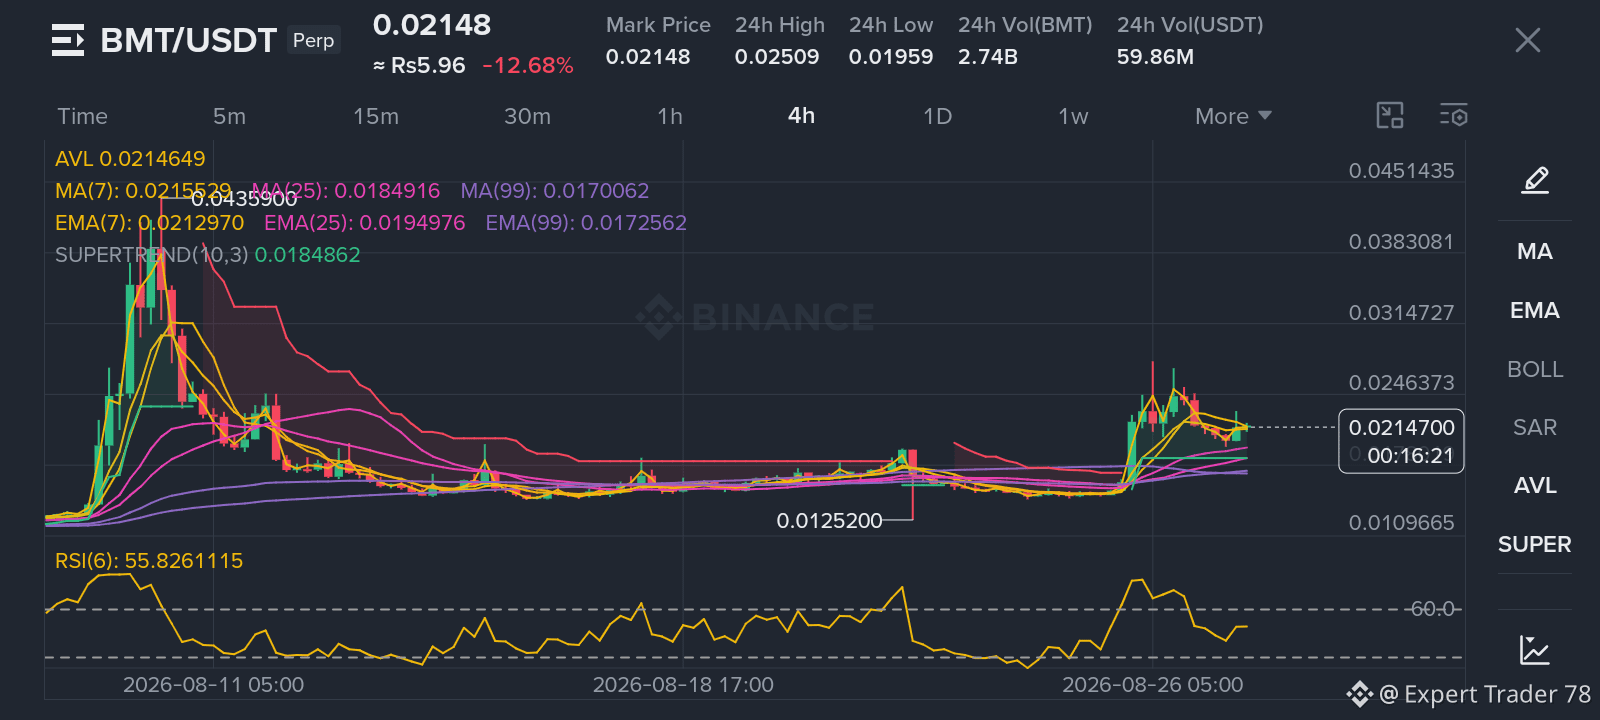
Task: Click the EMA(25): 0.0194976 legend
Action: 365,222
